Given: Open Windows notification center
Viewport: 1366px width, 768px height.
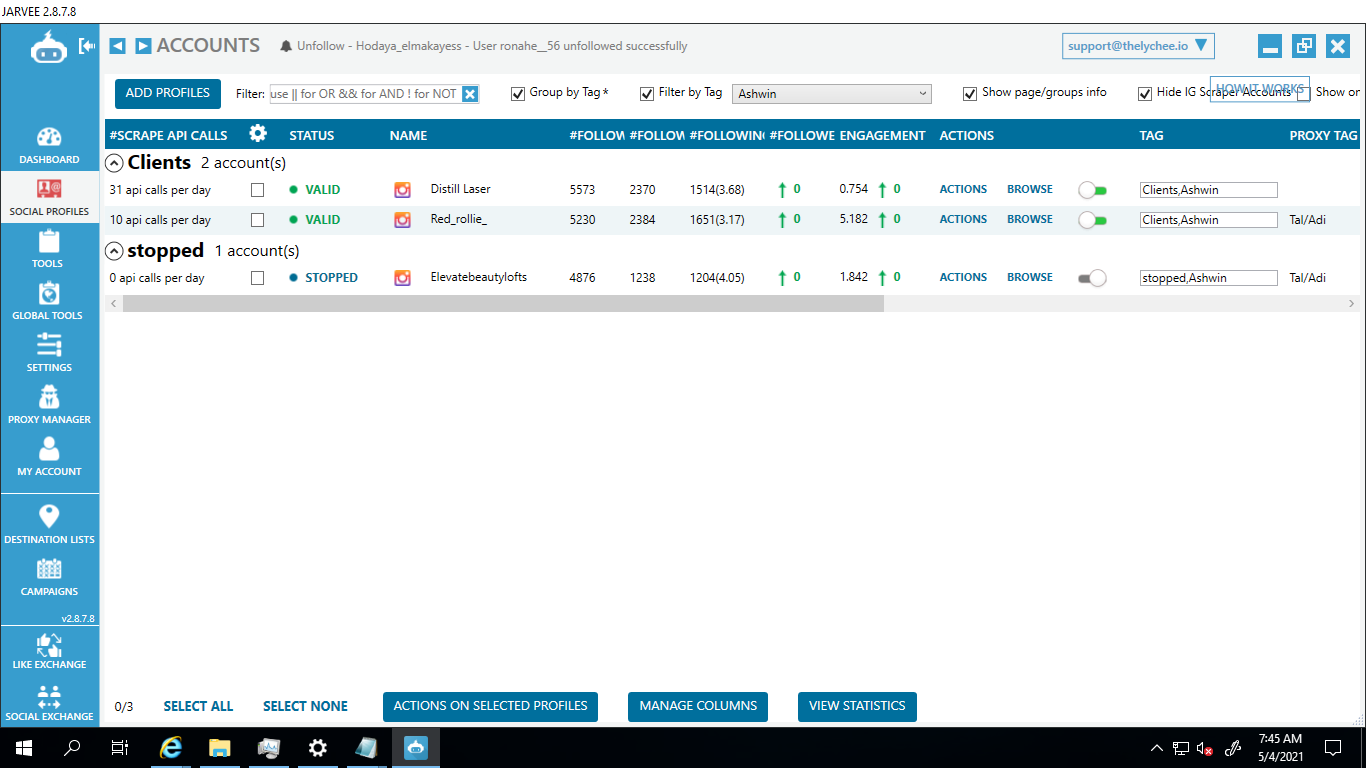Looking at the screenshot, I should [x=1333, y=747].
